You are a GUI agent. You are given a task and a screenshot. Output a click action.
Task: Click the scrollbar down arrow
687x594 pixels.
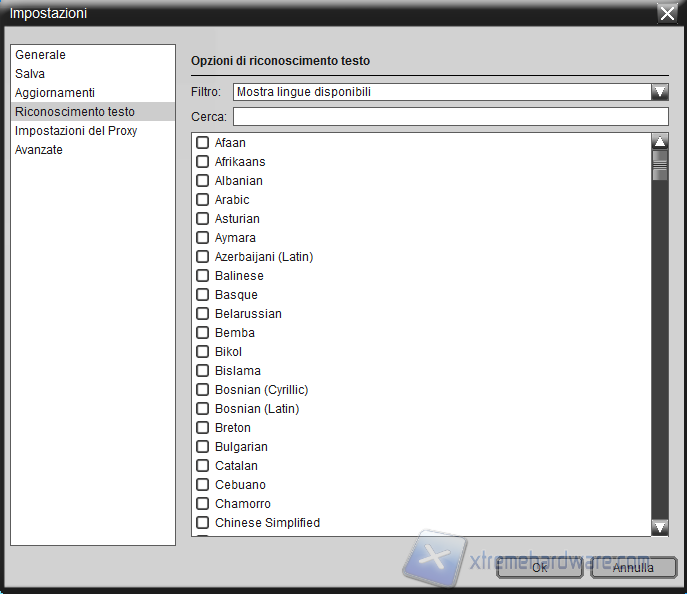click(660, 526)
